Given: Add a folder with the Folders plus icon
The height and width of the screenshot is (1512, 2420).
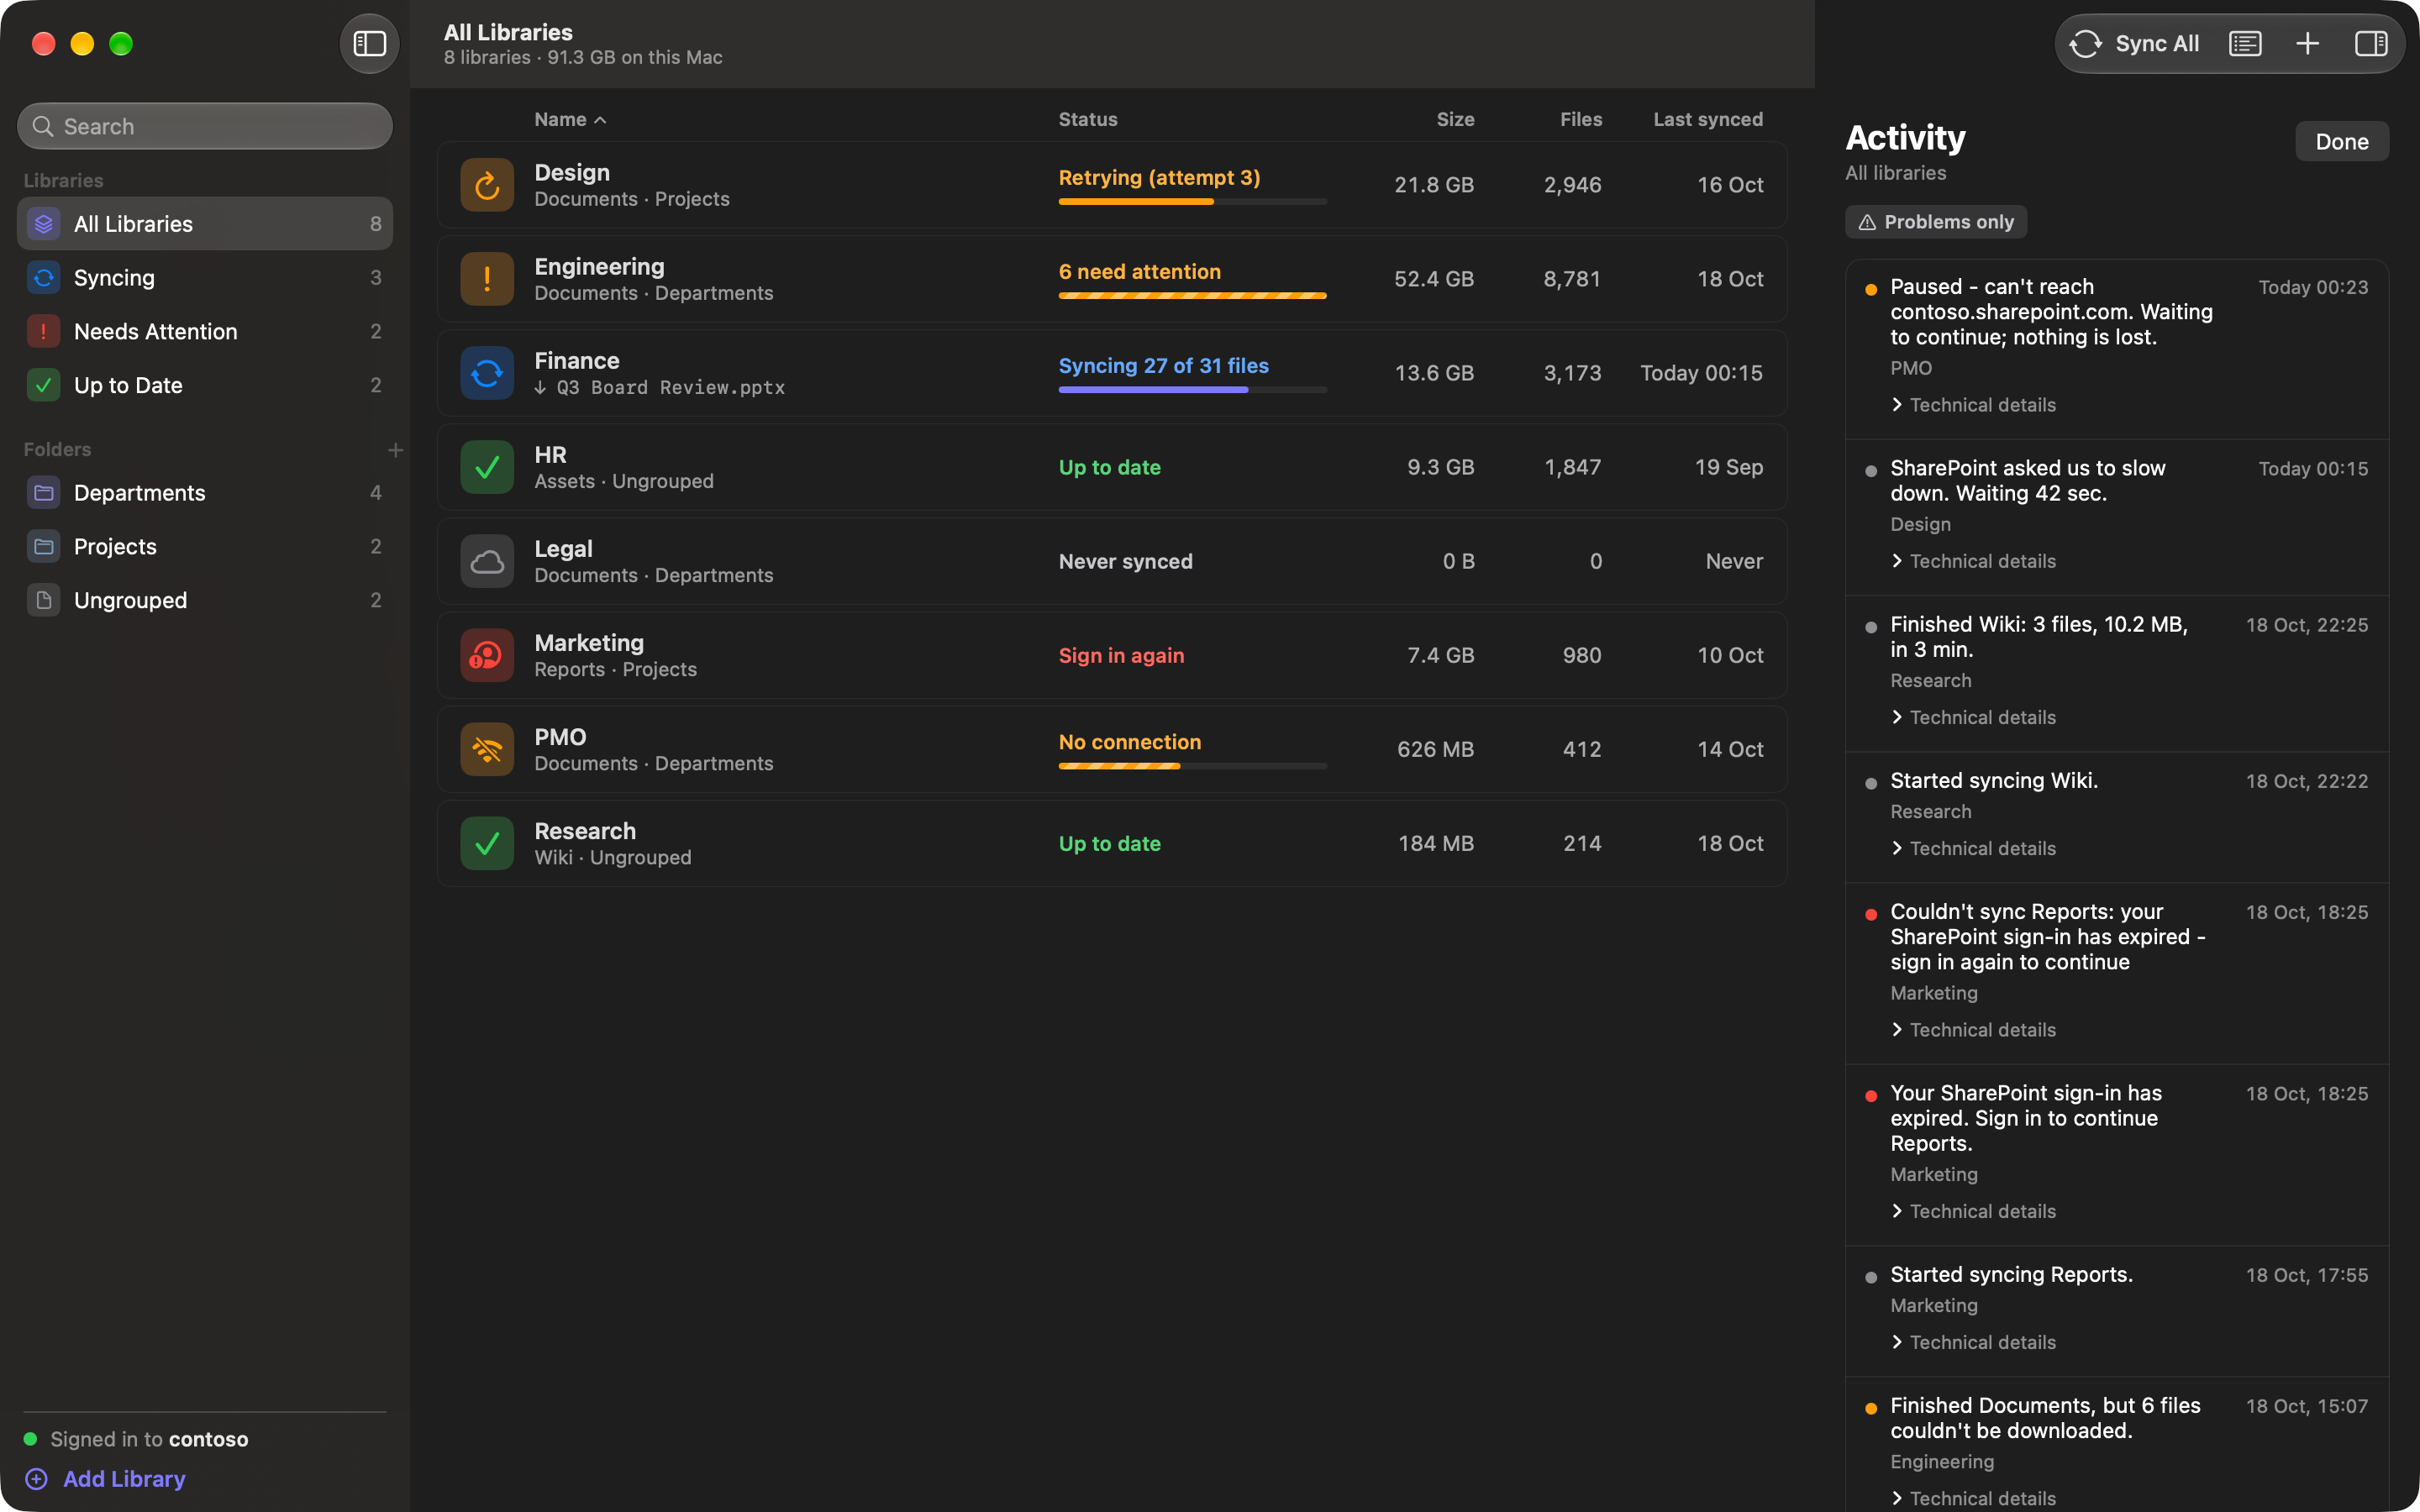Looking at the screenshot, I should [395, 450].
